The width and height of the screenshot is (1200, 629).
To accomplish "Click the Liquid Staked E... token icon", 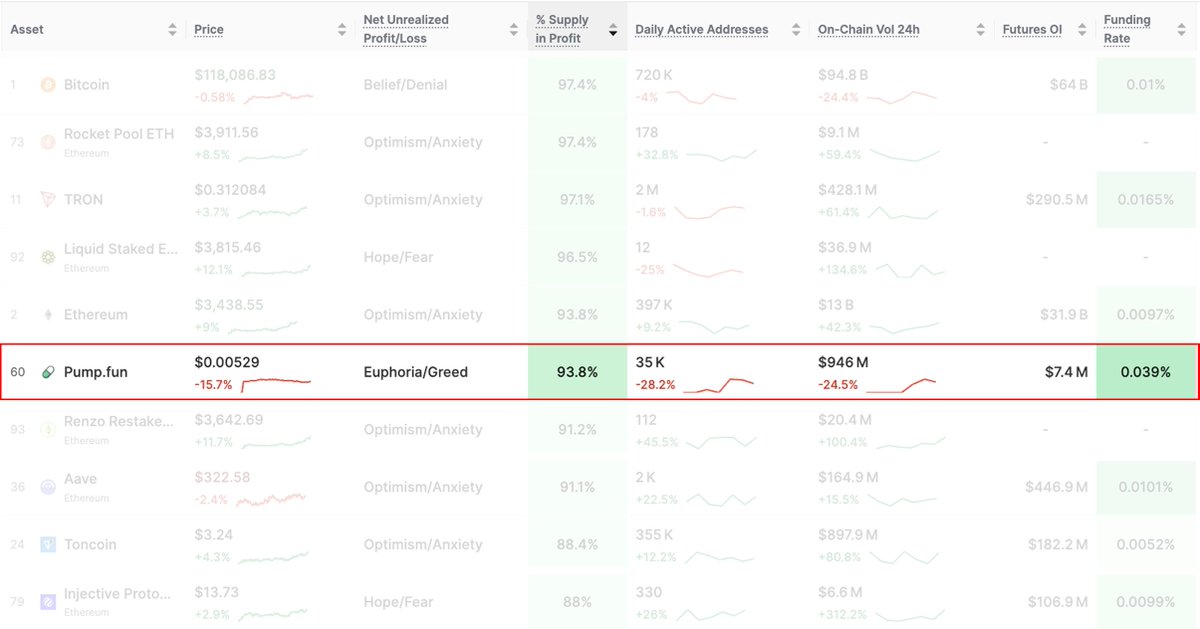I will pos(48,257).
